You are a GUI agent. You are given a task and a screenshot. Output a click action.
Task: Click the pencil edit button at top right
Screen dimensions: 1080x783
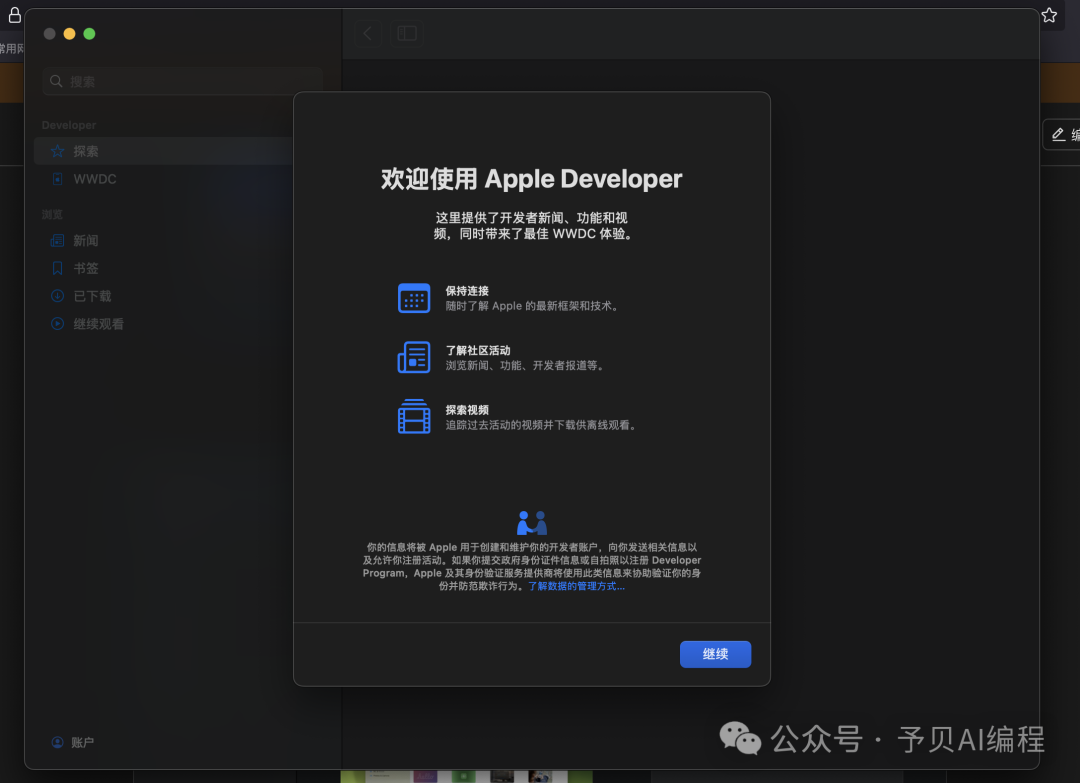(1060, 135)
